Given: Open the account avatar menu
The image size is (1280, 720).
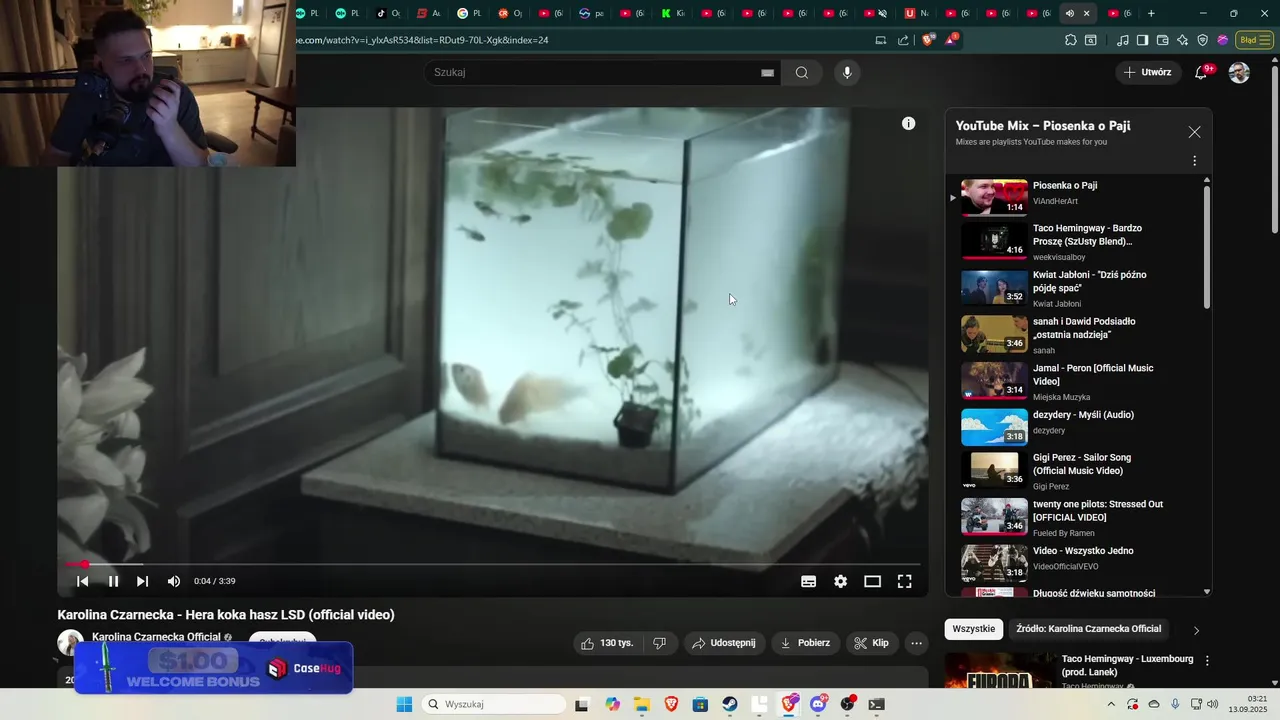Looking at the screenshot, I should pyautogui.click(x=1239, y=72).
